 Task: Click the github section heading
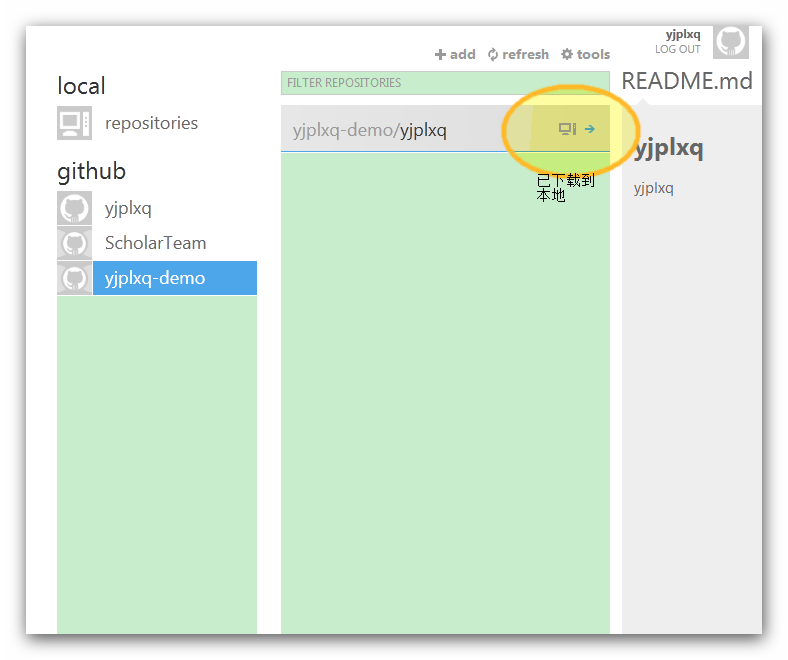click(x=91, y=172)
